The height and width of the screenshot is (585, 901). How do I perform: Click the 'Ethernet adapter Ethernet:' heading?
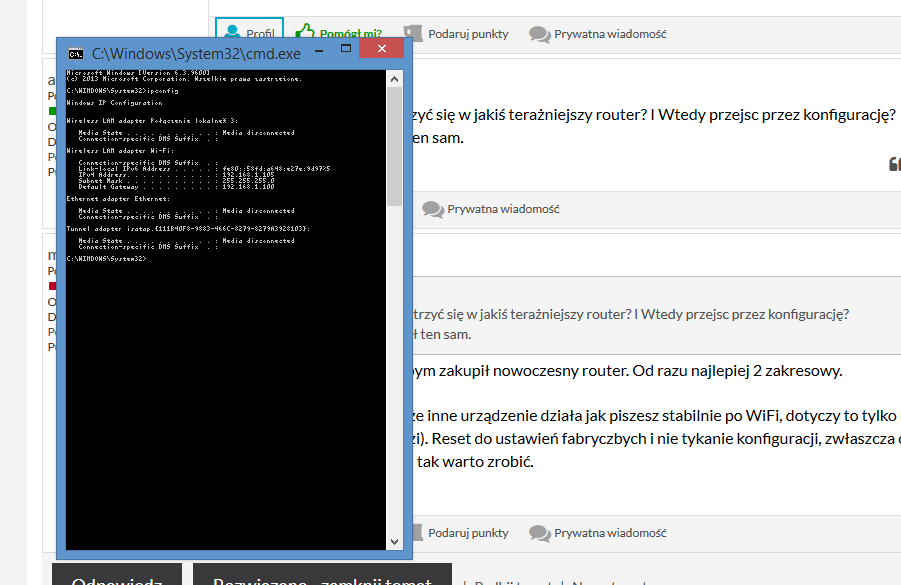click(x=118, y=199)
